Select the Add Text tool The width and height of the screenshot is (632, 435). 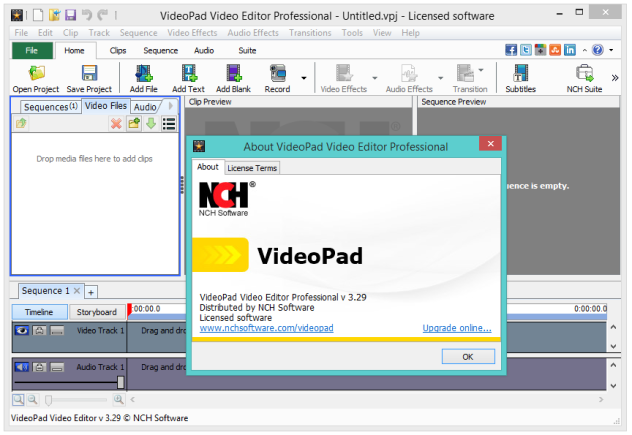coord(188,79)
